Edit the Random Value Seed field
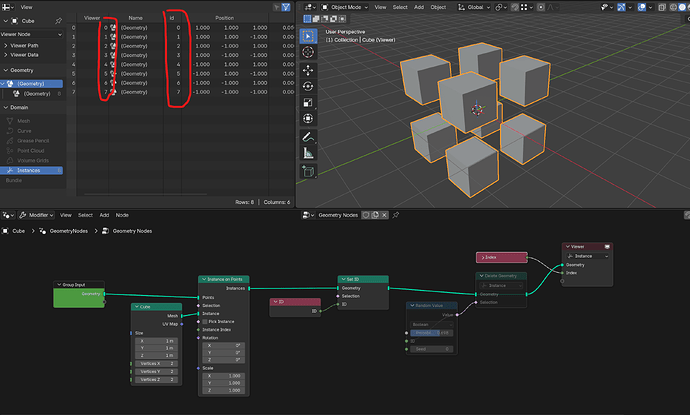The height and width of the screenshot is (415, 690). coord(432,349)
